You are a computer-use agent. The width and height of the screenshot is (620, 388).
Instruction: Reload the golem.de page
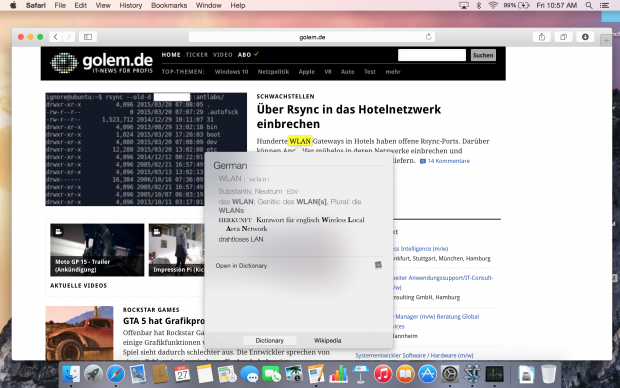pyautogui.click(x=429, y=37)
